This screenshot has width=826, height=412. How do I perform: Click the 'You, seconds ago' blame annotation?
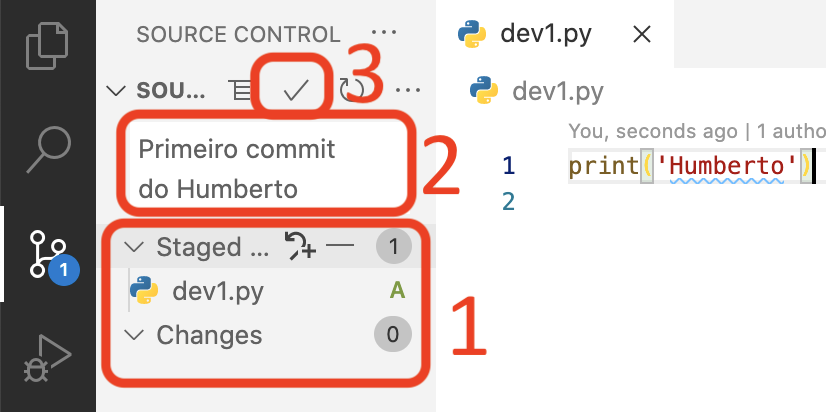tap(653, 131)
